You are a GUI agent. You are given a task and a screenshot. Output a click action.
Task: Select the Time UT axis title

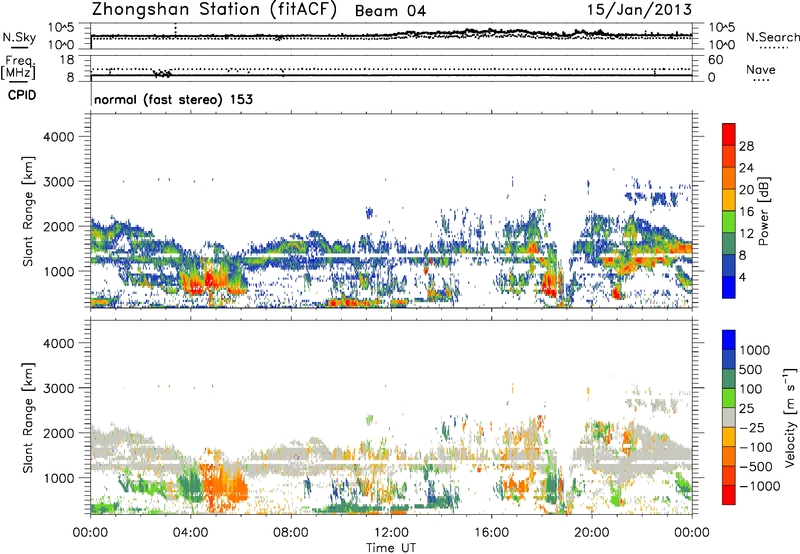391,548
